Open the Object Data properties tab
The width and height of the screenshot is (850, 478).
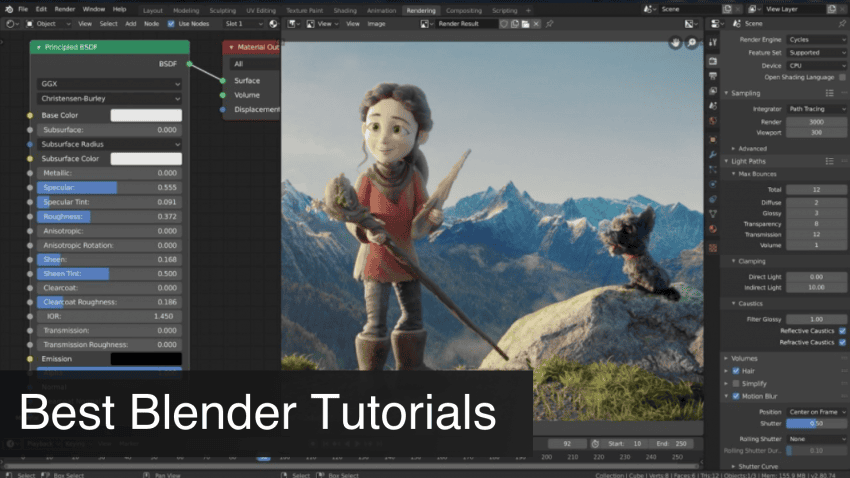pos(713,214)
